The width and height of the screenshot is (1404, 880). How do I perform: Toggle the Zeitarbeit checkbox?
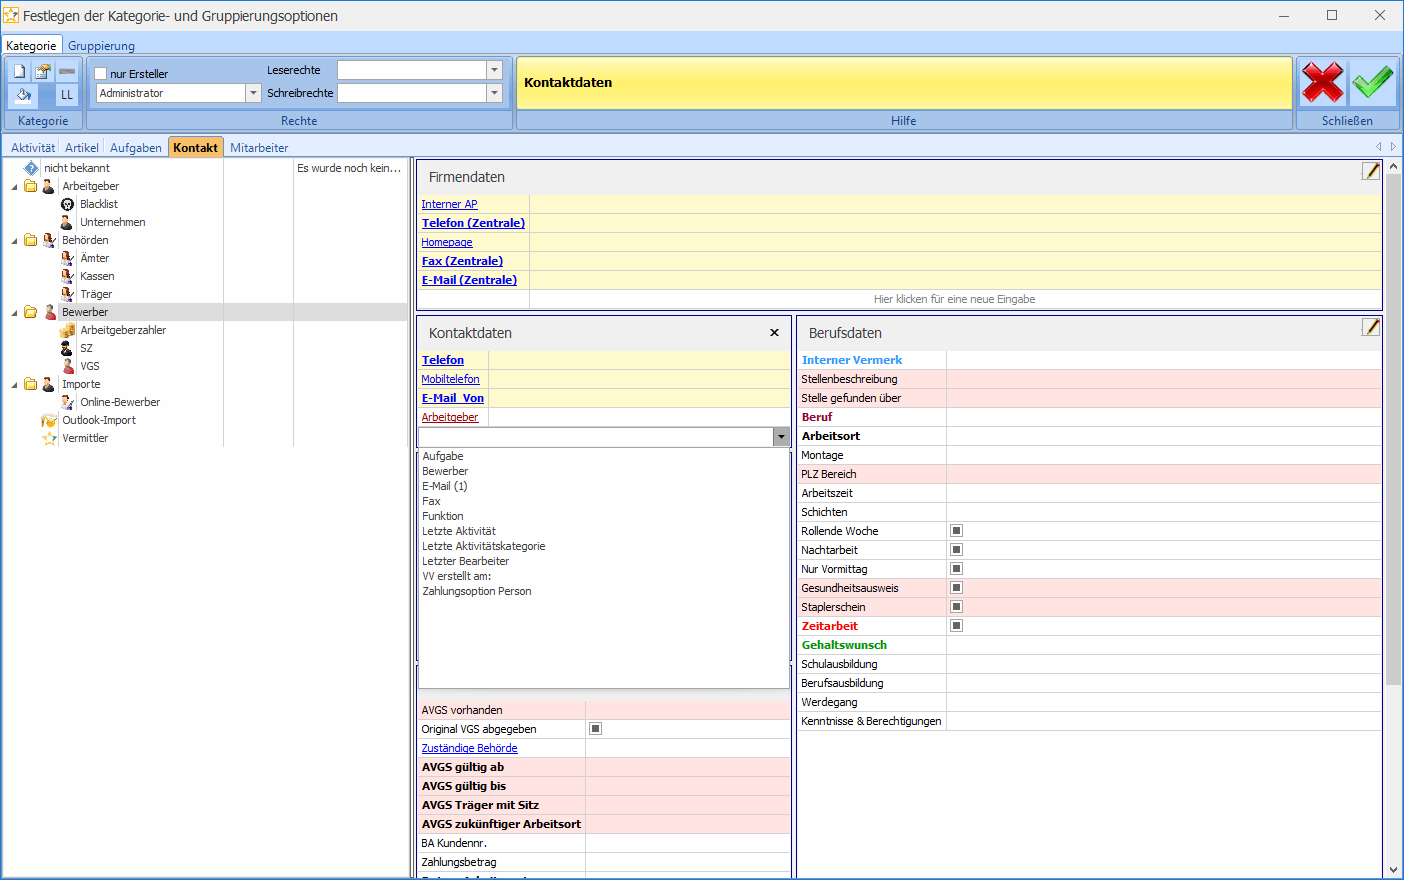tap(956, 626)
